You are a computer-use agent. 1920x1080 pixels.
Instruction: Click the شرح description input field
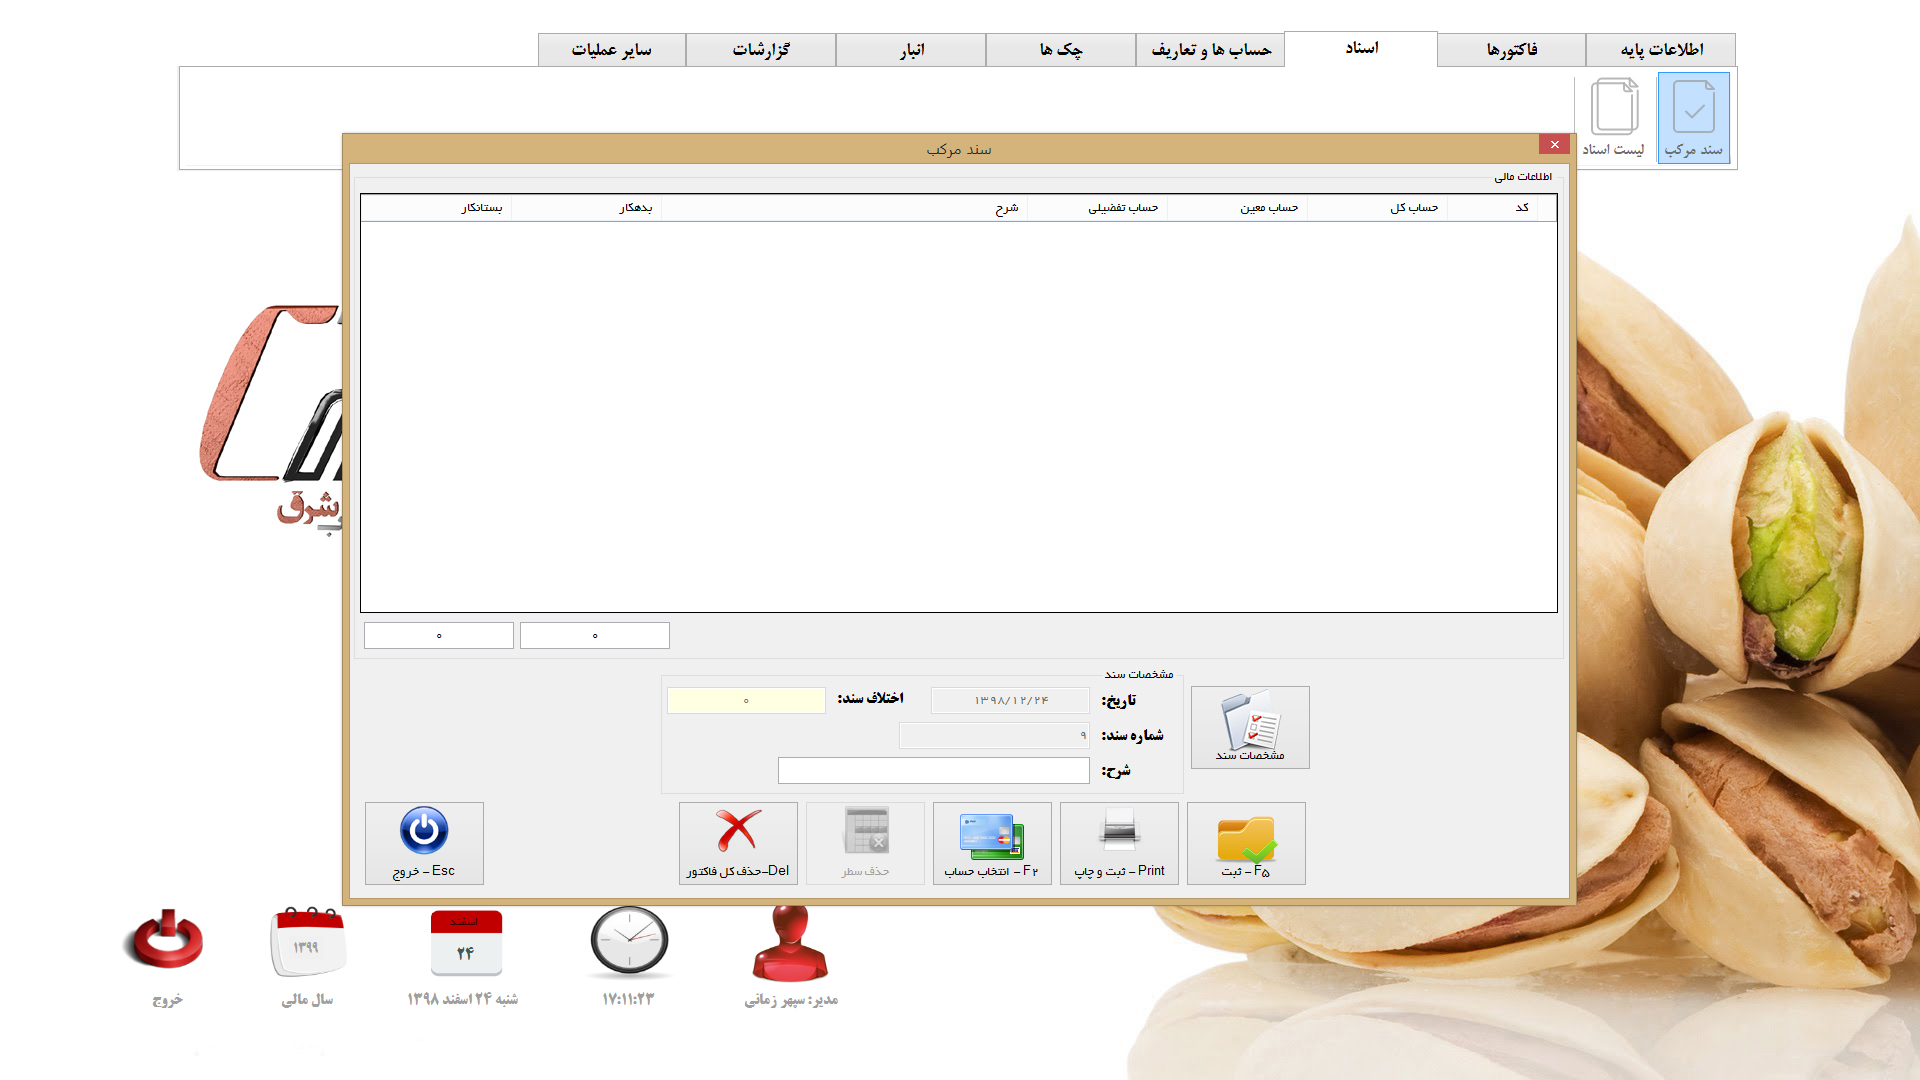pyautogui.click(x=934, y=770)
